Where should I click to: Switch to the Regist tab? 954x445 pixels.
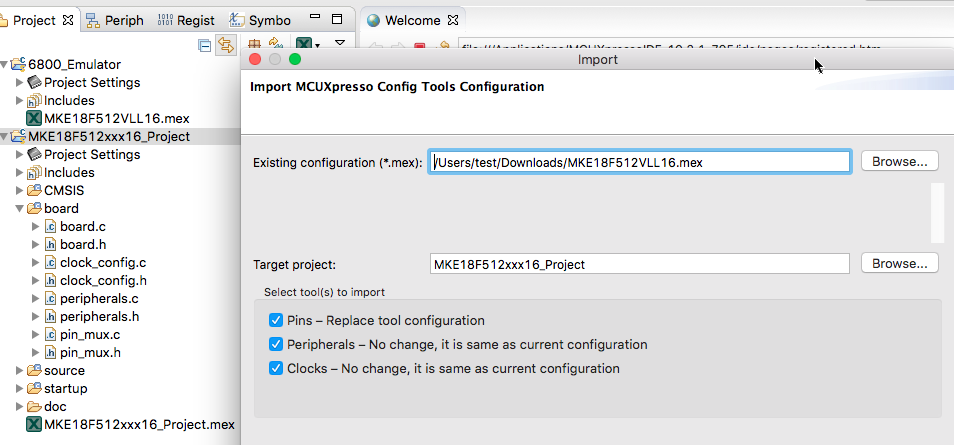click(187, 20)
